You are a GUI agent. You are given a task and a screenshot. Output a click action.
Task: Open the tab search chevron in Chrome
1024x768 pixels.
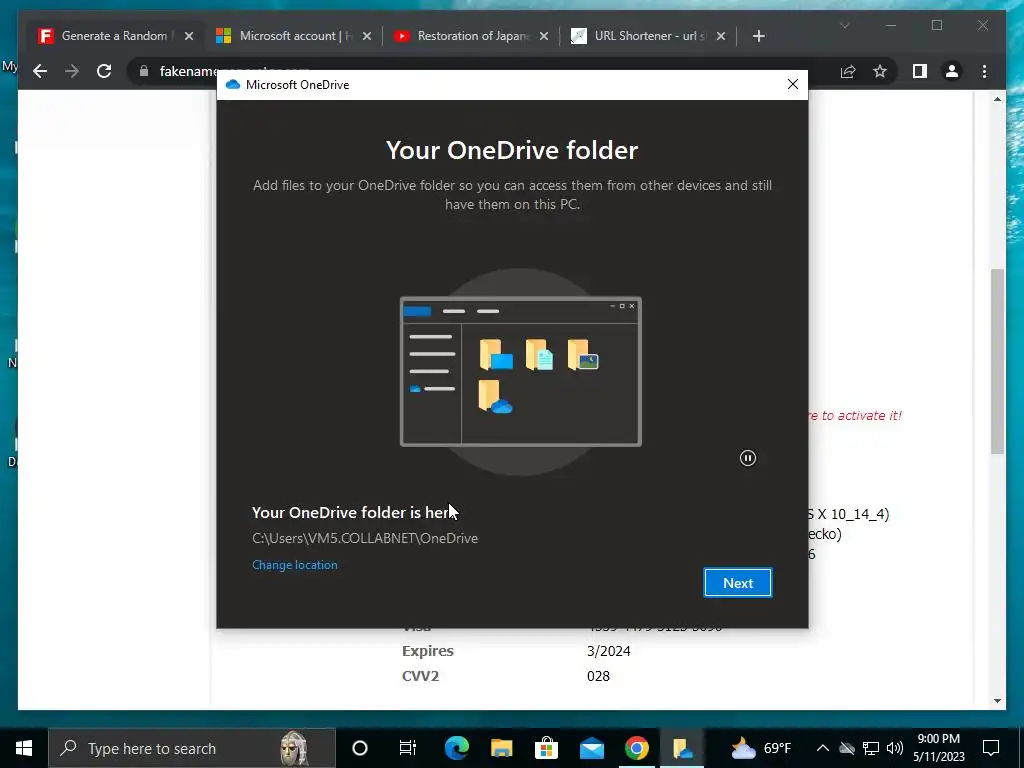pyautogui.click(x=844, y=25)
